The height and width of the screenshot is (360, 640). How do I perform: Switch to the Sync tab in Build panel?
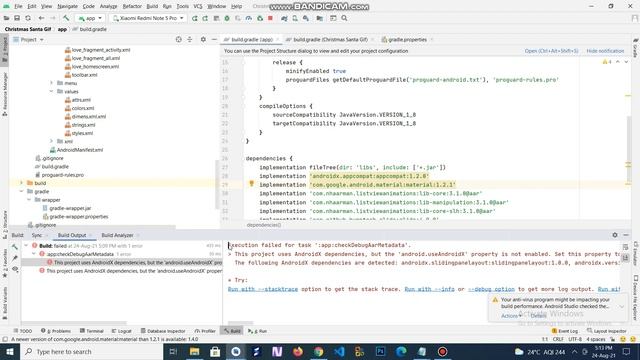point(37,235)
